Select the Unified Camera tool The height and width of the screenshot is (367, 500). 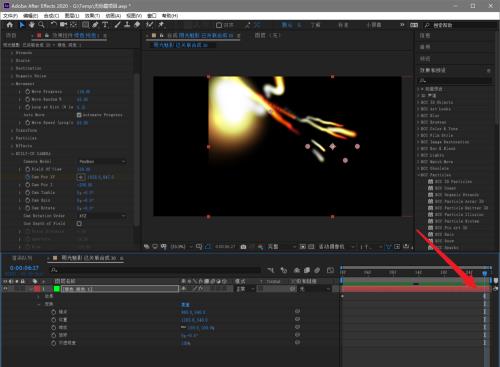(63, 25)
